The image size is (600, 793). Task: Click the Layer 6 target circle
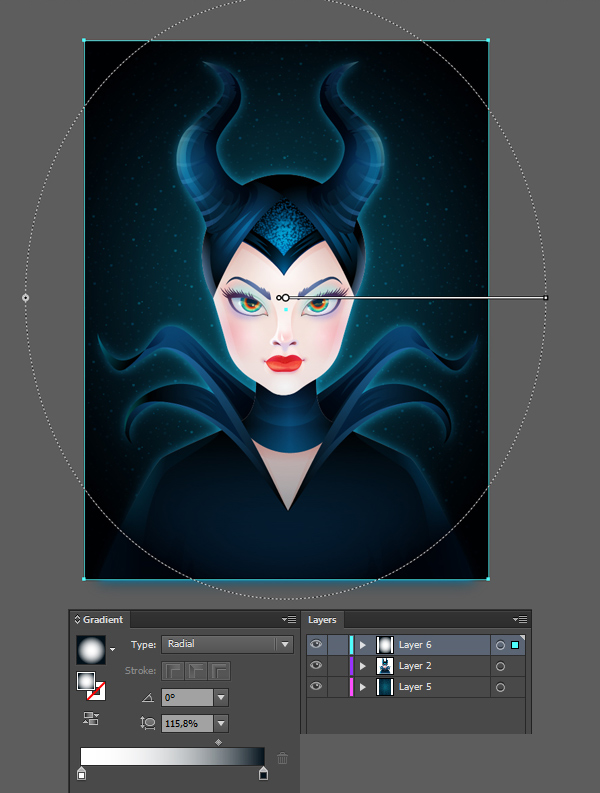[500, 645]
